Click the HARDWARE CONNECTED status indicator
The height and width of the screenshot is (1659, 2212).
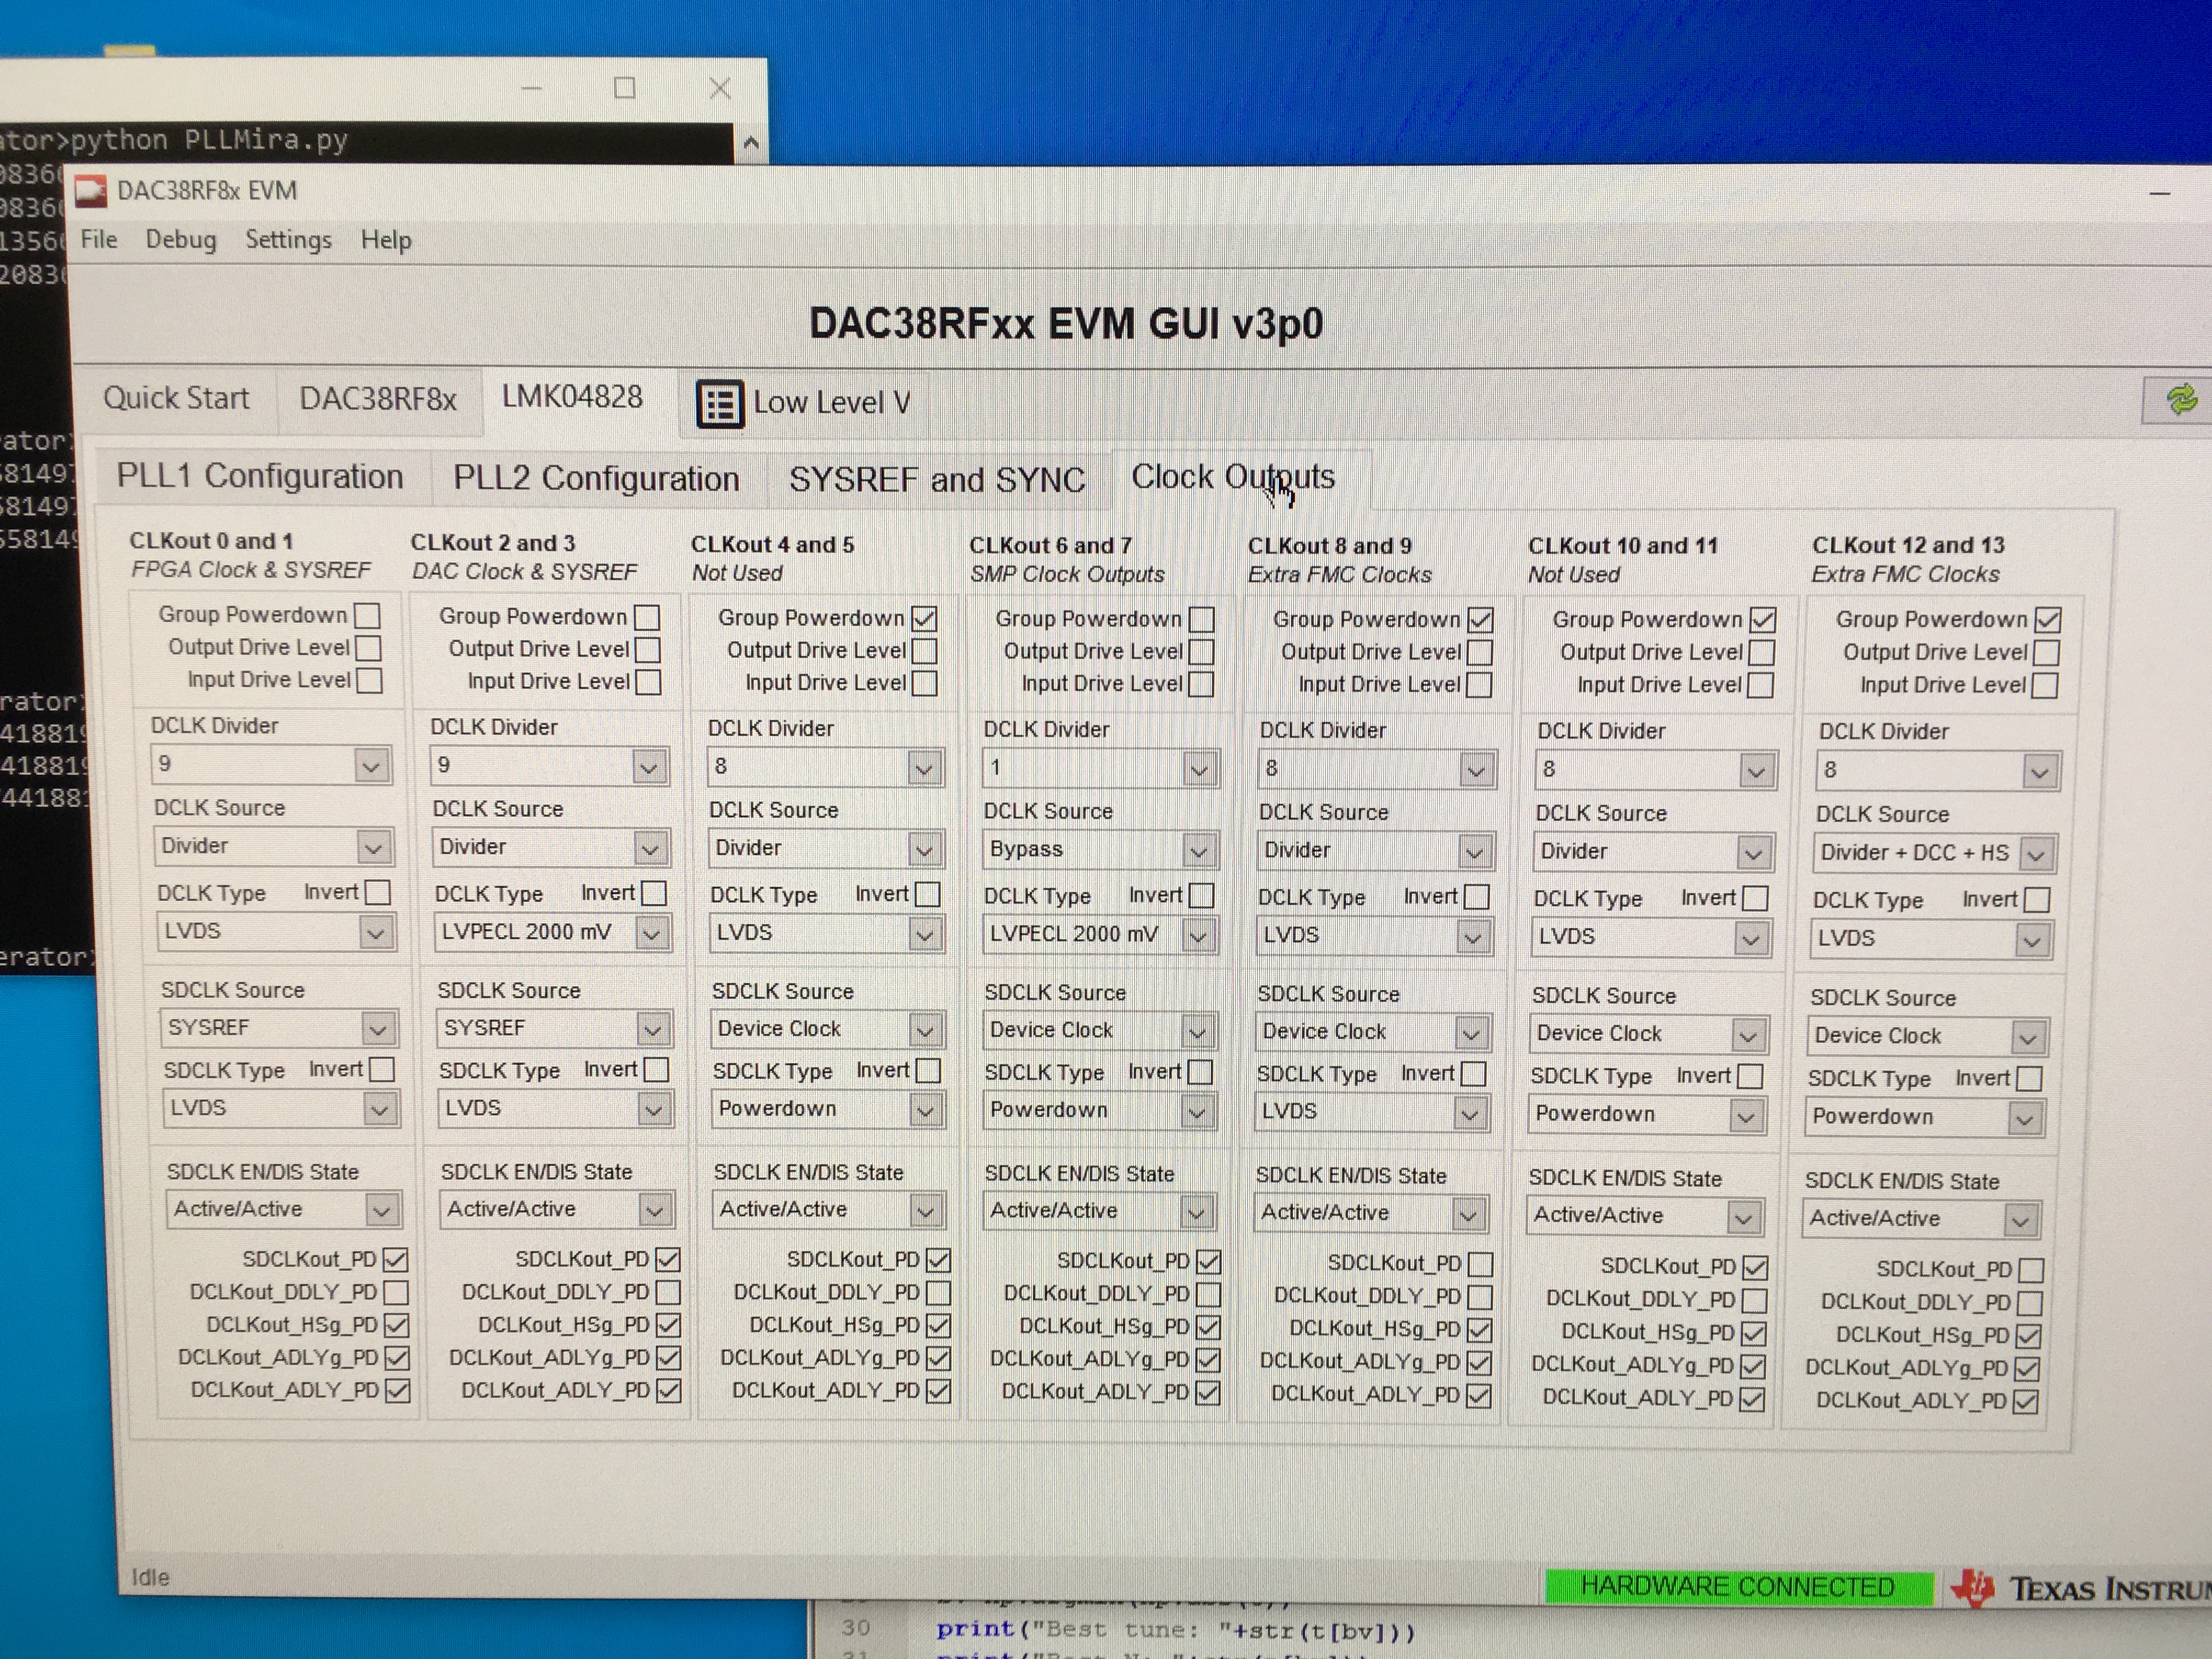pos(1738,1587)
